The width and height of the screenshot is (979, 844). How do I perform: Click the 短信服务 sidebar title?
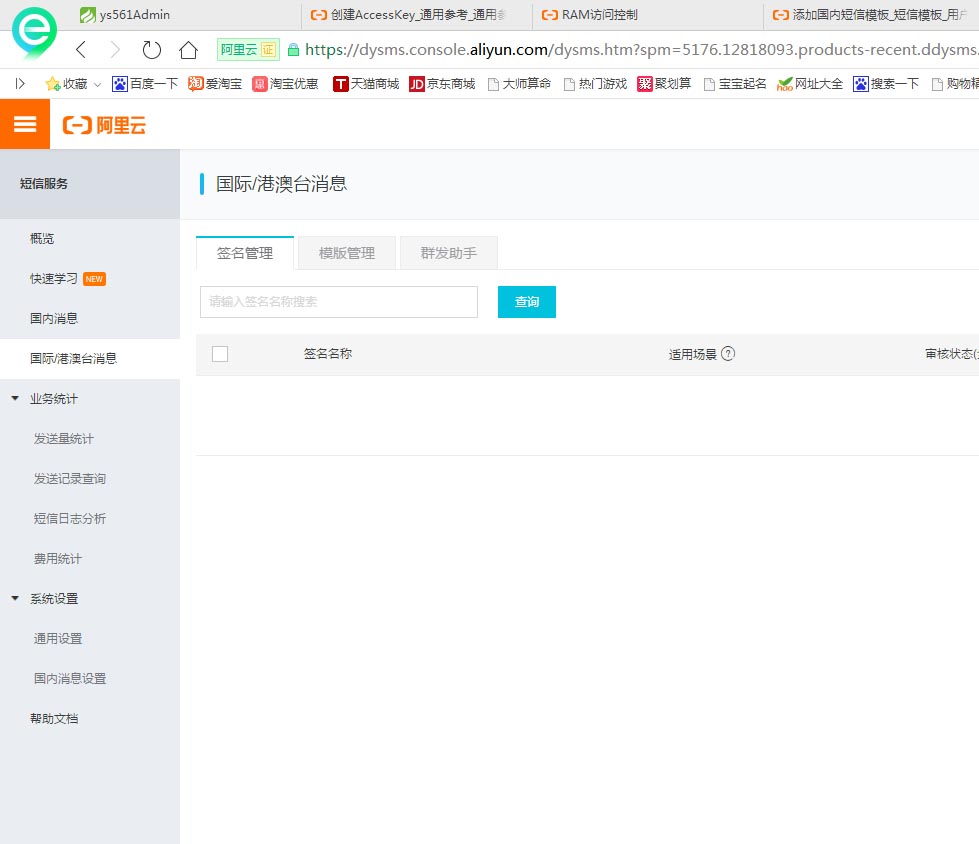pyautogui.click(x=44, y=184)
